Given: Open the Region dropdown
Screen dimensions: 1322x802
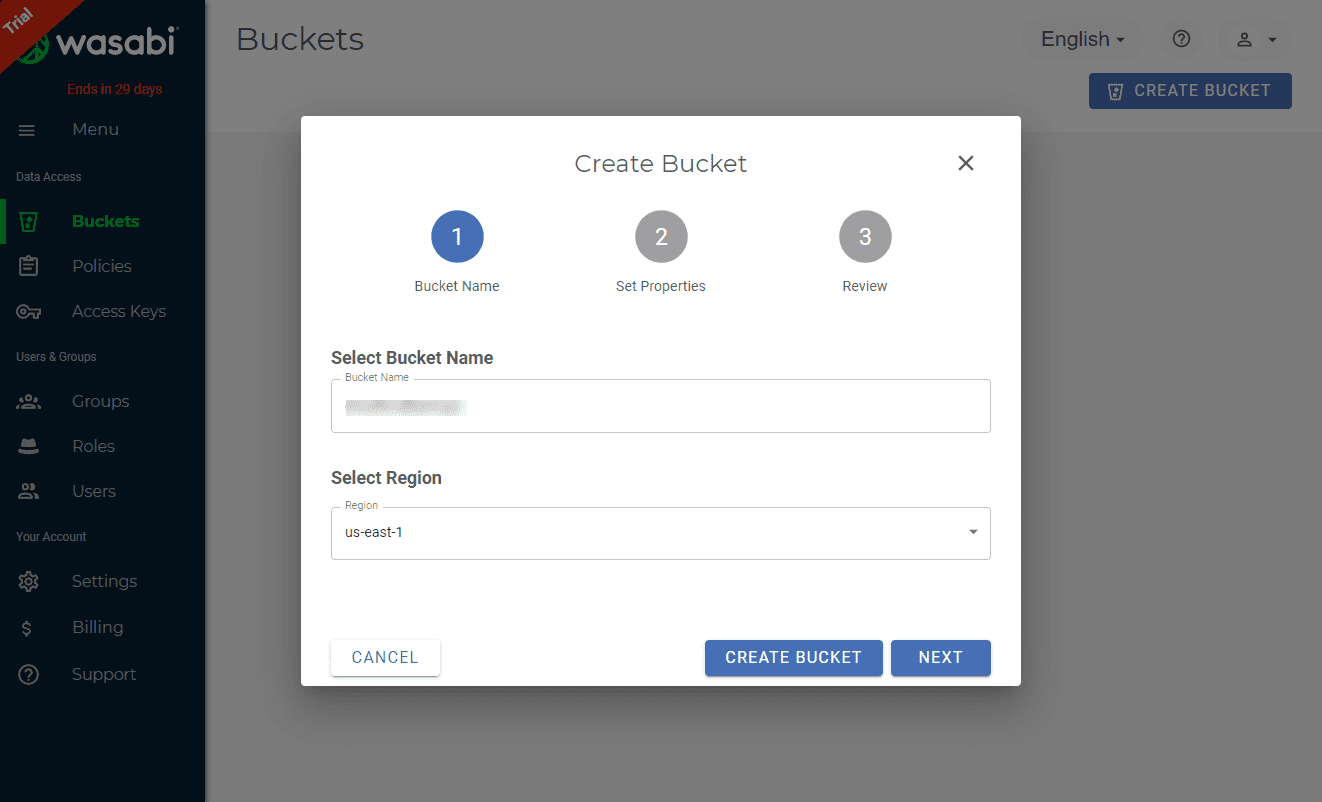Looking at the screenshot, I should click(660, 533).
